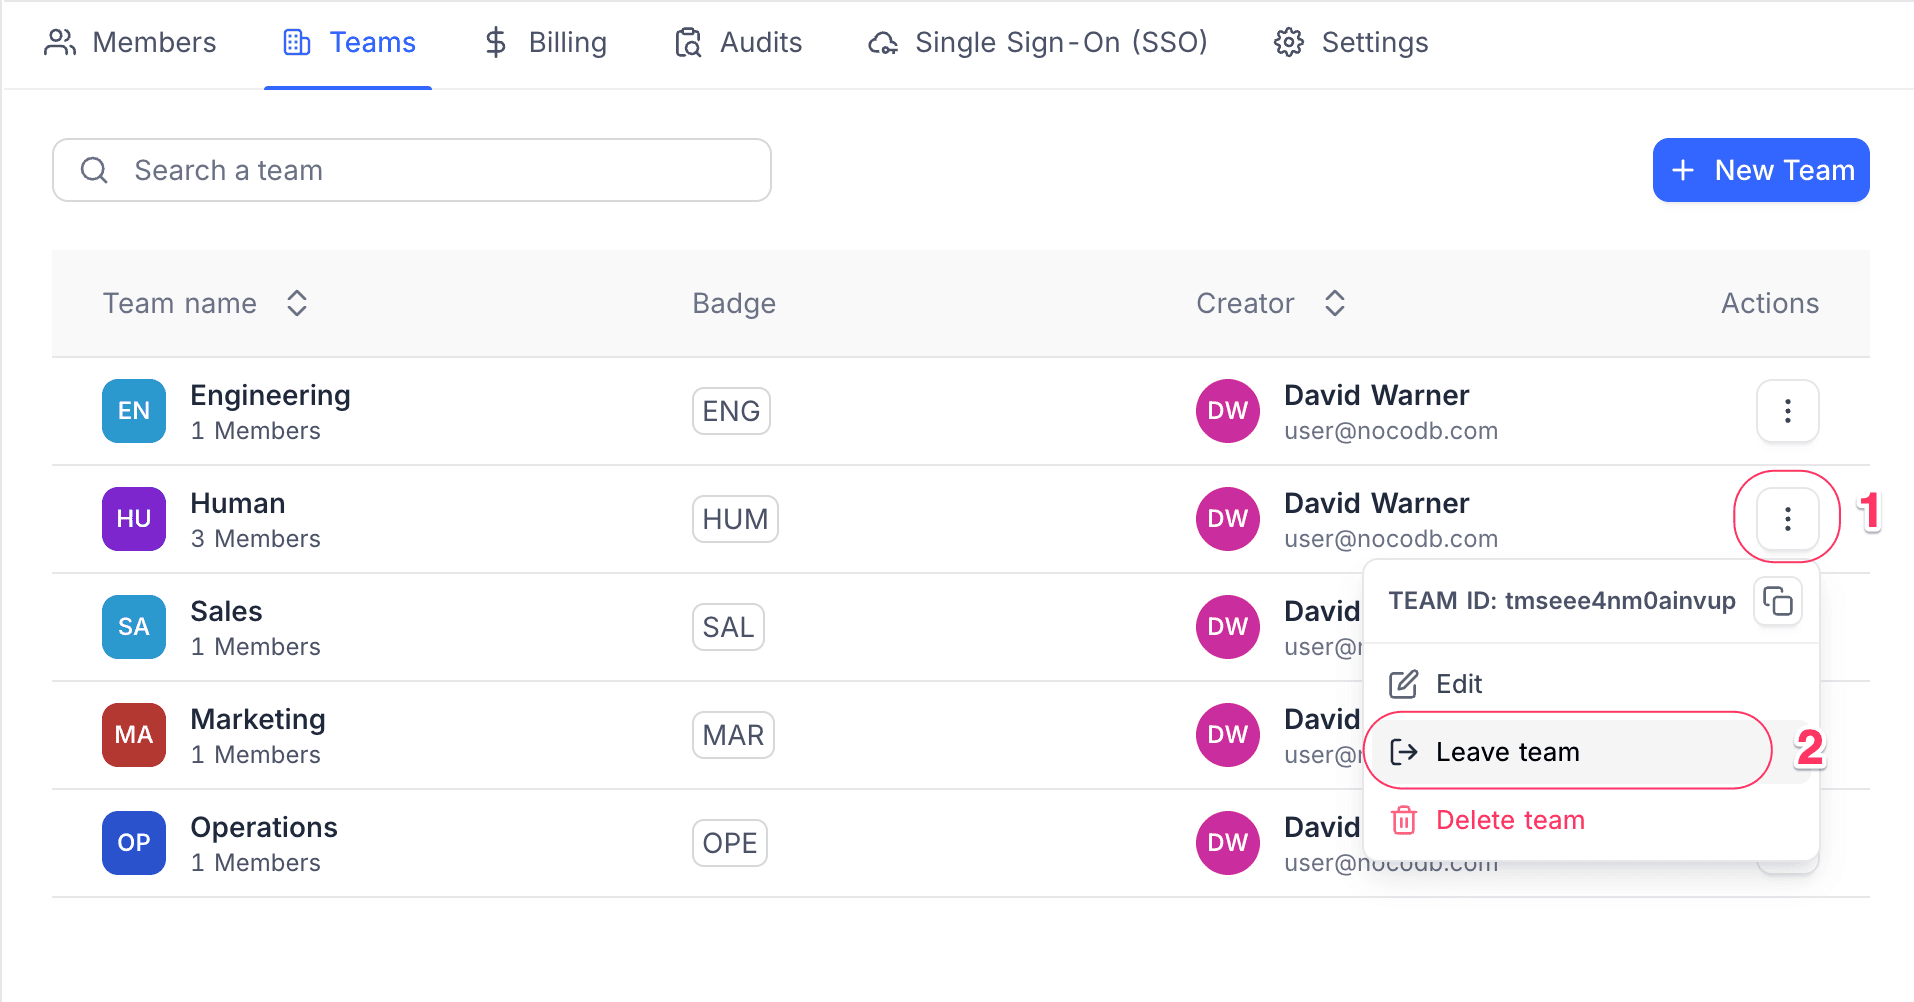Select Delete team option
Viewport: 1914px width, 1002px height.
[1509, 820]
